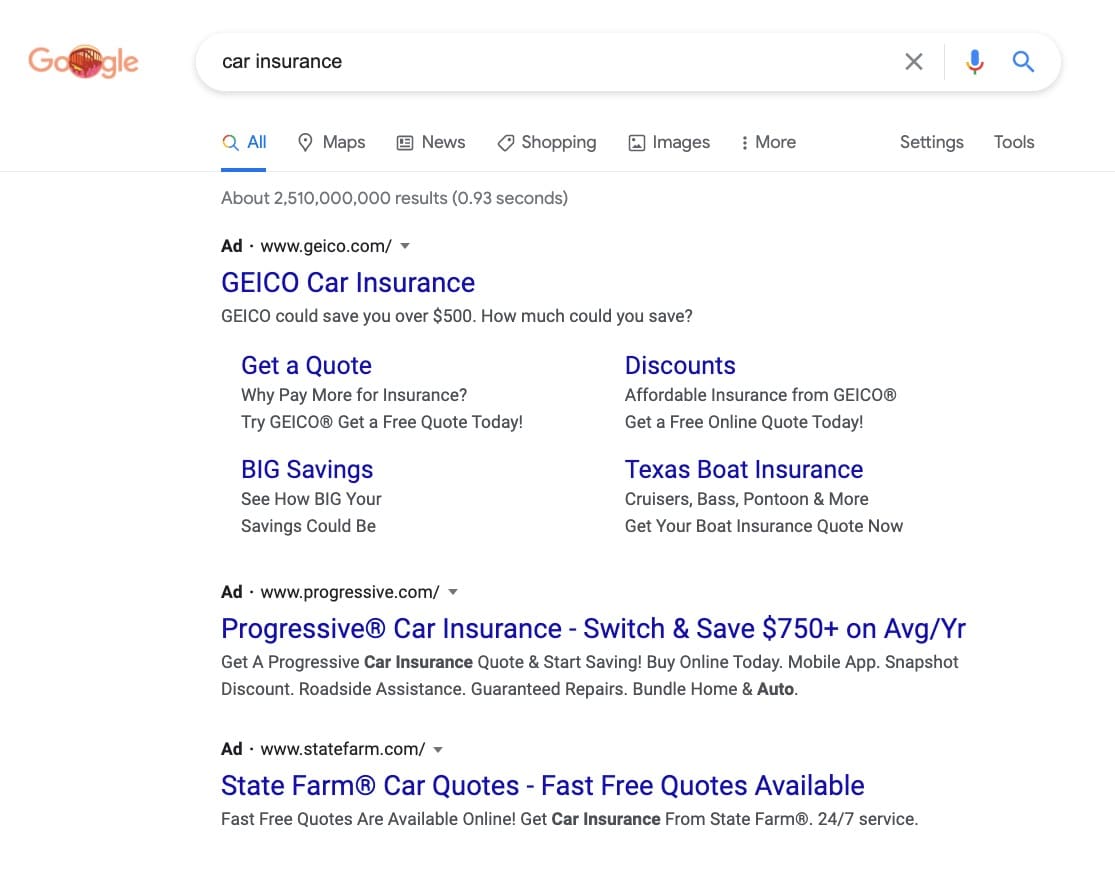Open the Progressive Car Insurance ad headline
The width and height of the screenshot is (1115, 883).
(x=593, y=628)
